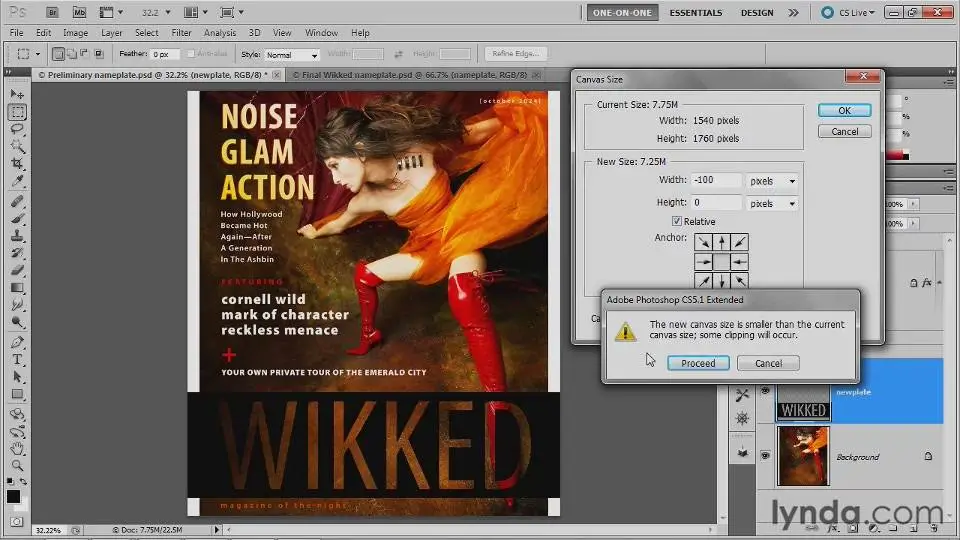Cancel the clipping warning dialog
Image resolution: width=960 pixels, height=540 pixels.
(768, 363)
